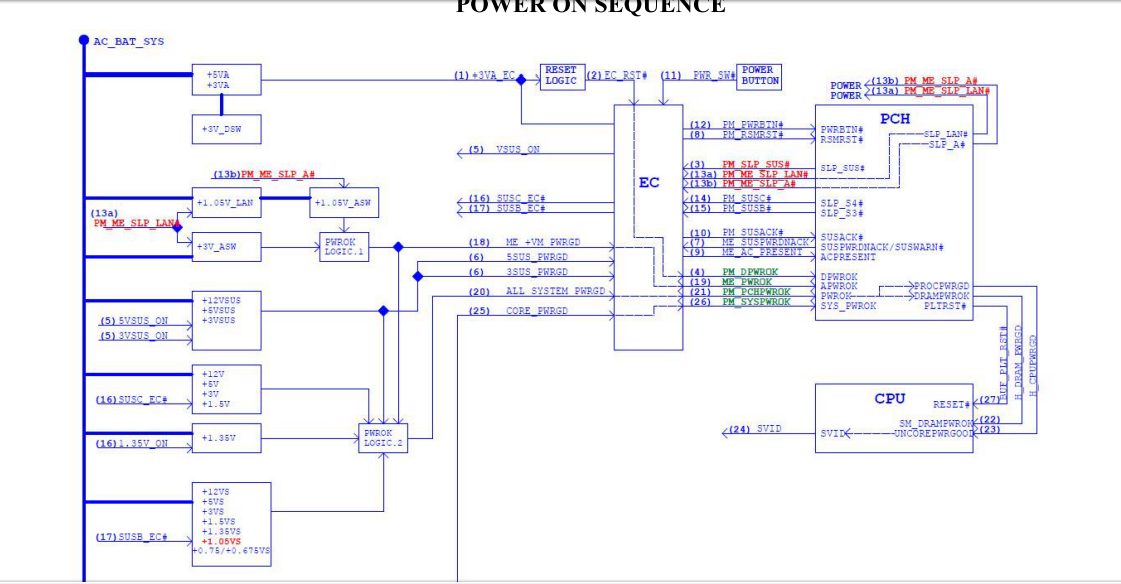This screenshot has height=584, width=1121.
Task: Select the RESET LOGIC block
Action: coord(560,76)
